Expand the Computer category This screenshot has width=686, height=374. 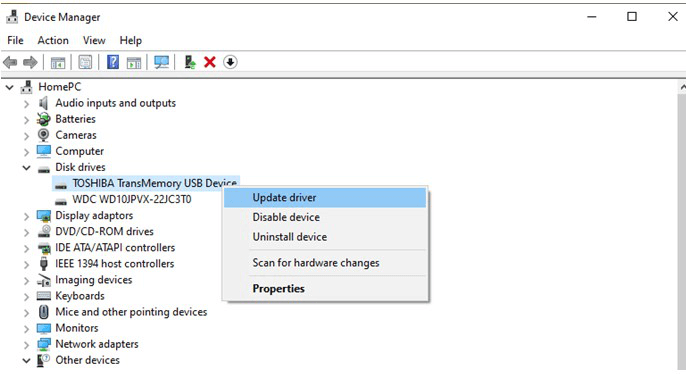tap(26, 152)
